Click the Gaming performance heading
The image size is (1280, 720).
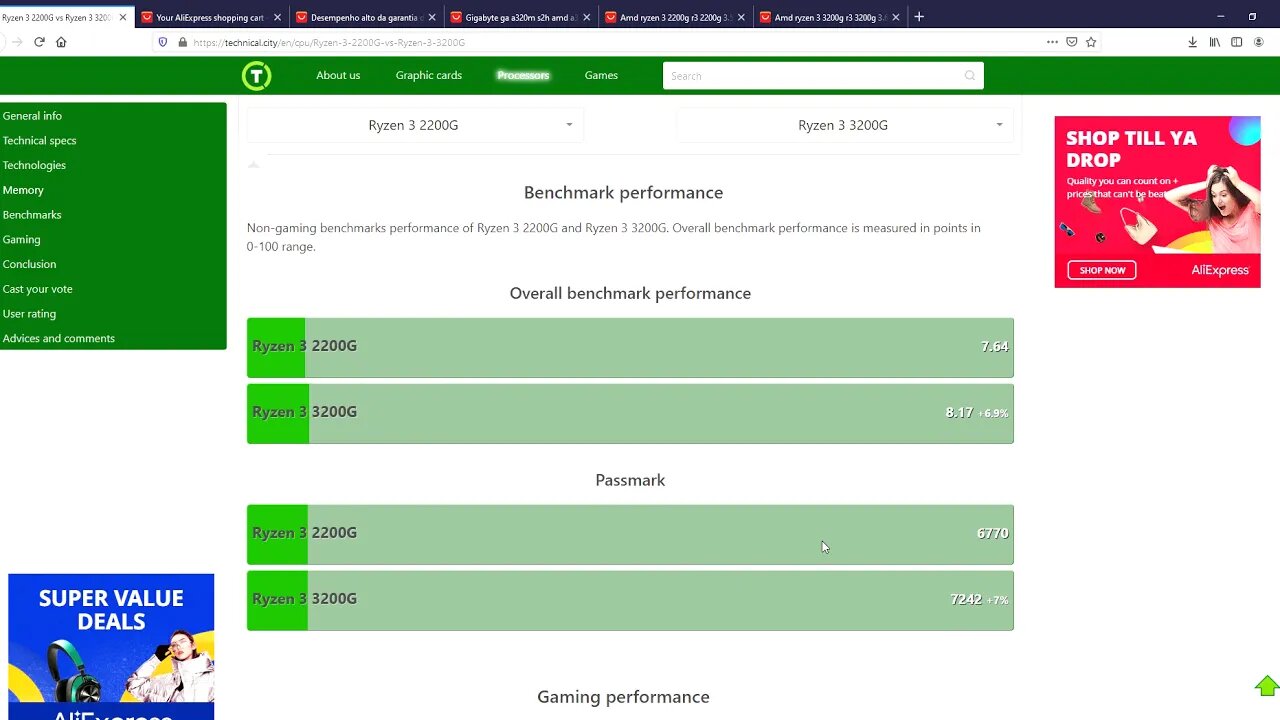623,697
